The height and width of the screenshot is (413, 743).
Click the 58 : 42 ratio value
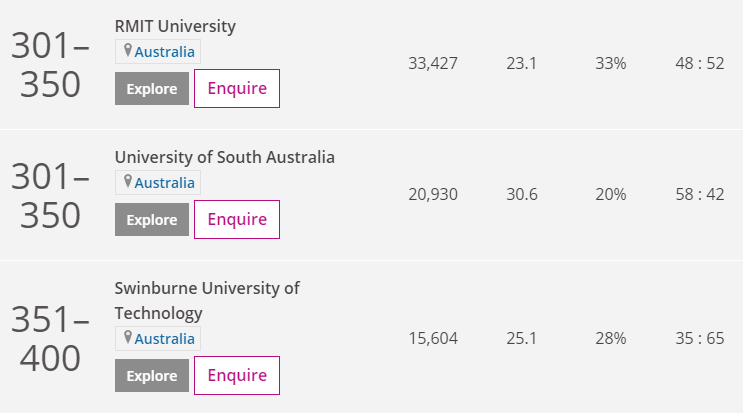coord(700,194)
